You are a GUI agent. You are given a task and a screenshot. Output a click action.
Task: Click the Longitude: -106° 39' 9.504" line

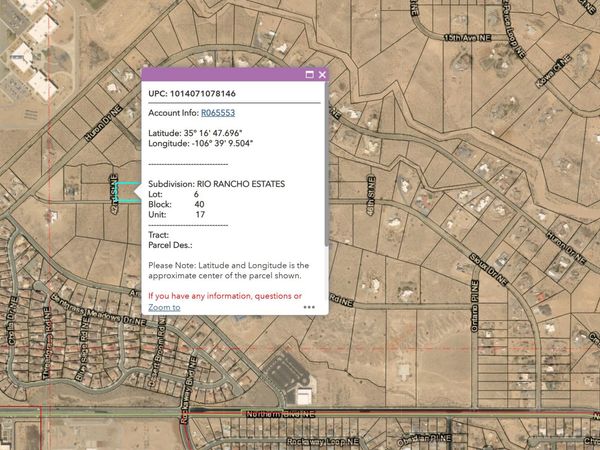(x=201, y=143)
